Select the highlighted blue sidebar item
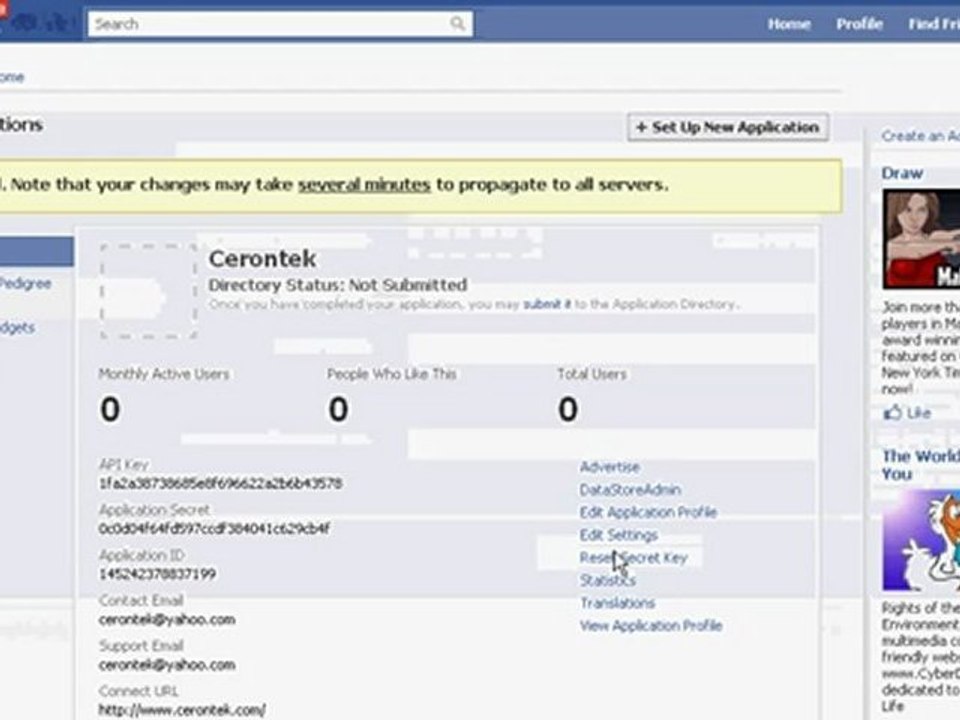 coord(37,251)
